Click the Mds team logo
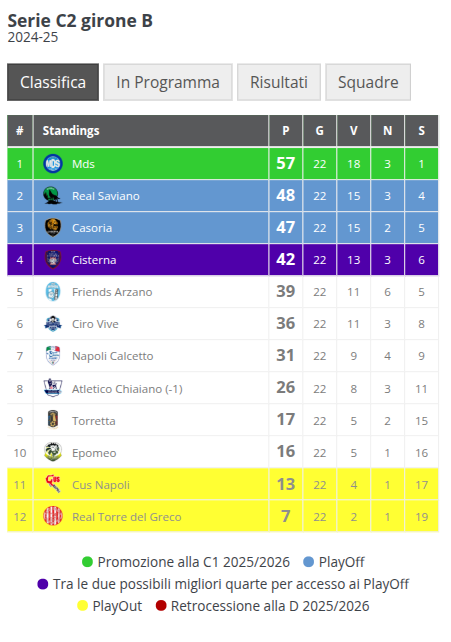Image resolution: width=451 pixels, height=642 pixels. point(53,164)
